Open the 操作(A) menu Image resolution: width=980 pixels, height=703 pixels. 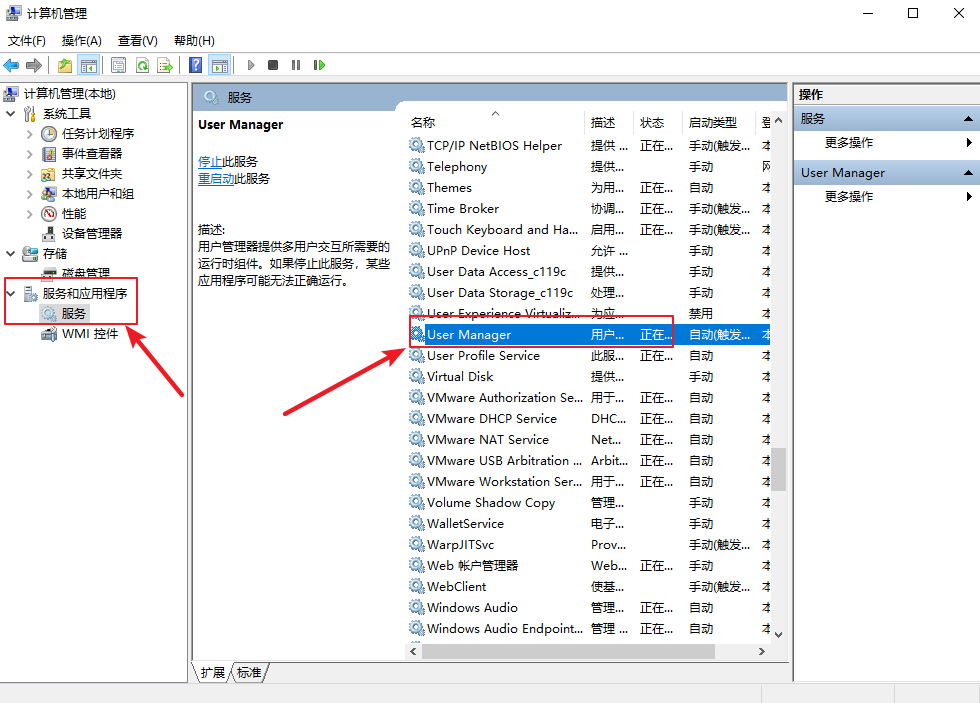pyautogui.click(x=81, y=41)
